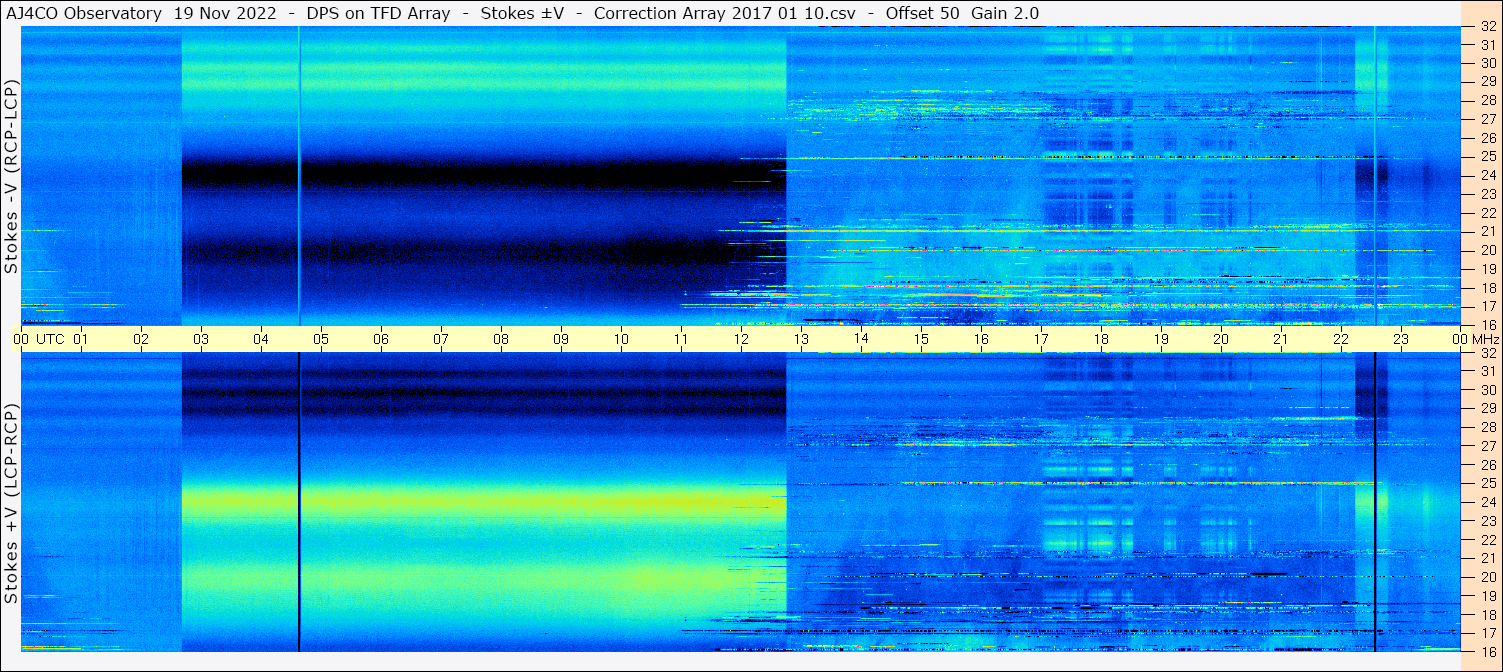The image size is (1503, 672).
Task: Click the 13 UTC hour marker
Action: coord(801,339)
